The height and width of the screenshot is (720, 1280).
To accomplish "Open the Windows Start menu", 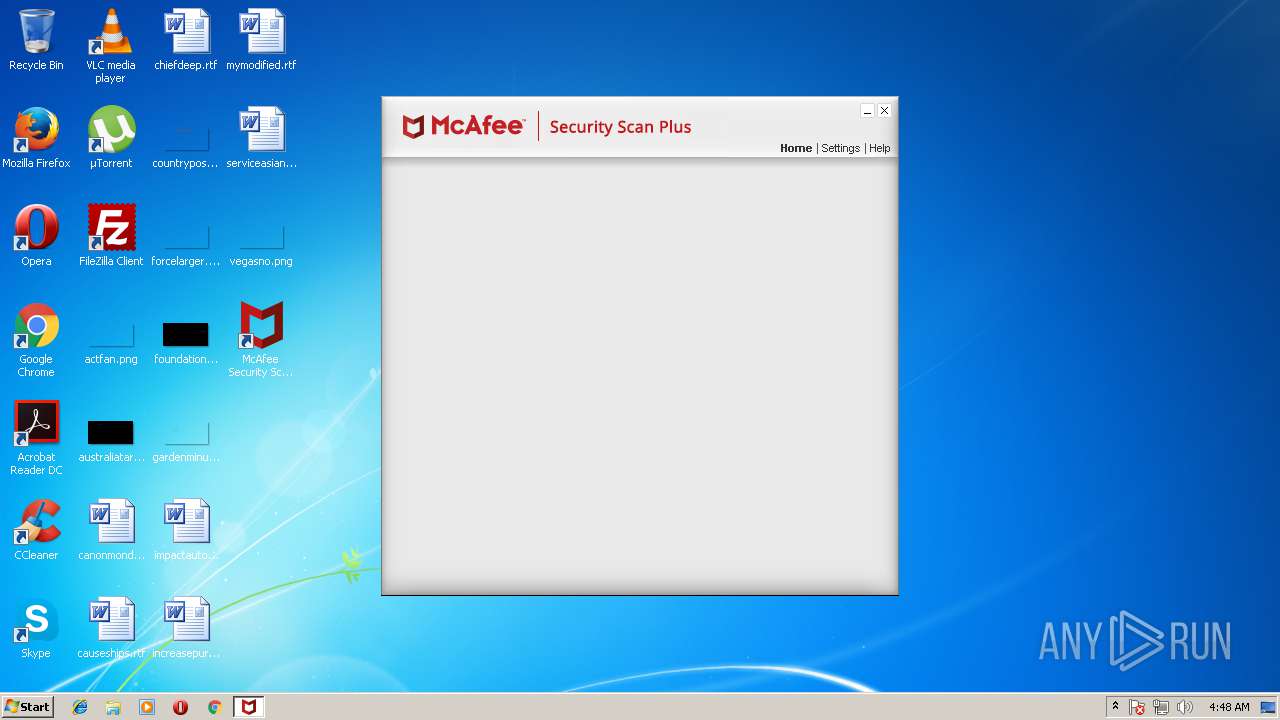I will (27, 707).
